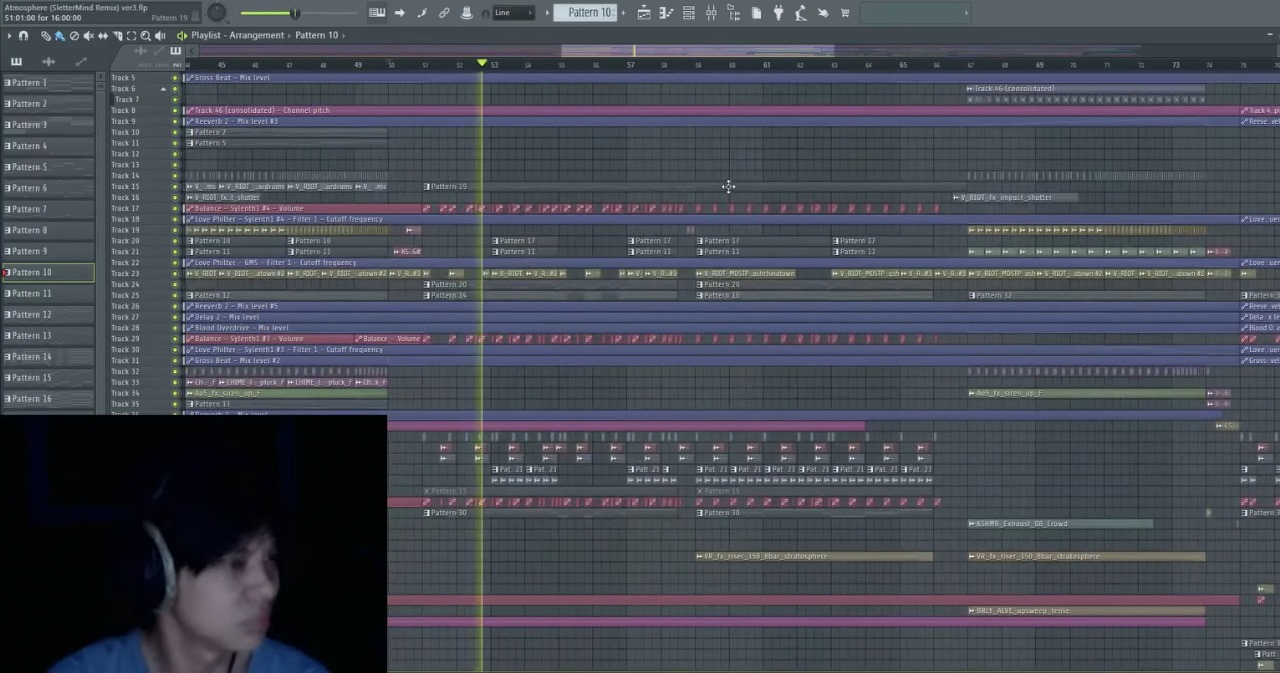Screen dimensions: 1280x673
Task: Select the Mute tool in playlist toolbar
Action: click(88, 36)
